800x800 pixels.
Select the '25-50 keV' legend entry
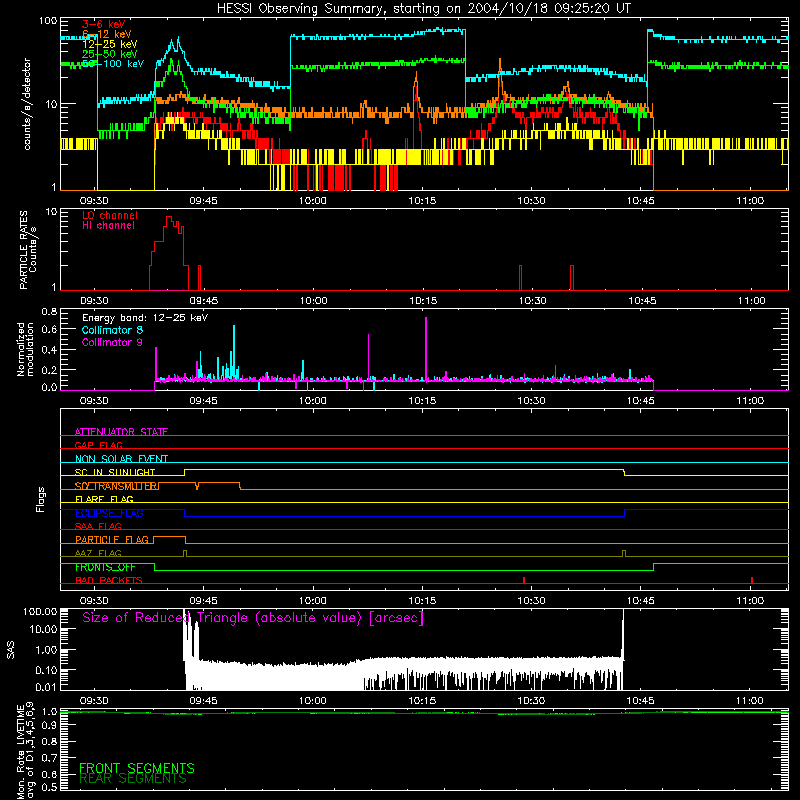click(x=110, y=54)
